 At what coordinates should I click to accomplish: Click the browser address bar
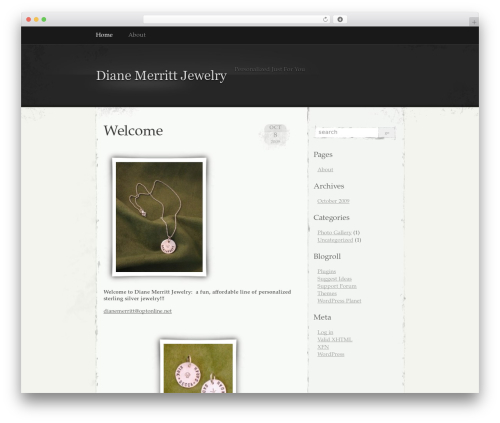[x=236, y=20]
